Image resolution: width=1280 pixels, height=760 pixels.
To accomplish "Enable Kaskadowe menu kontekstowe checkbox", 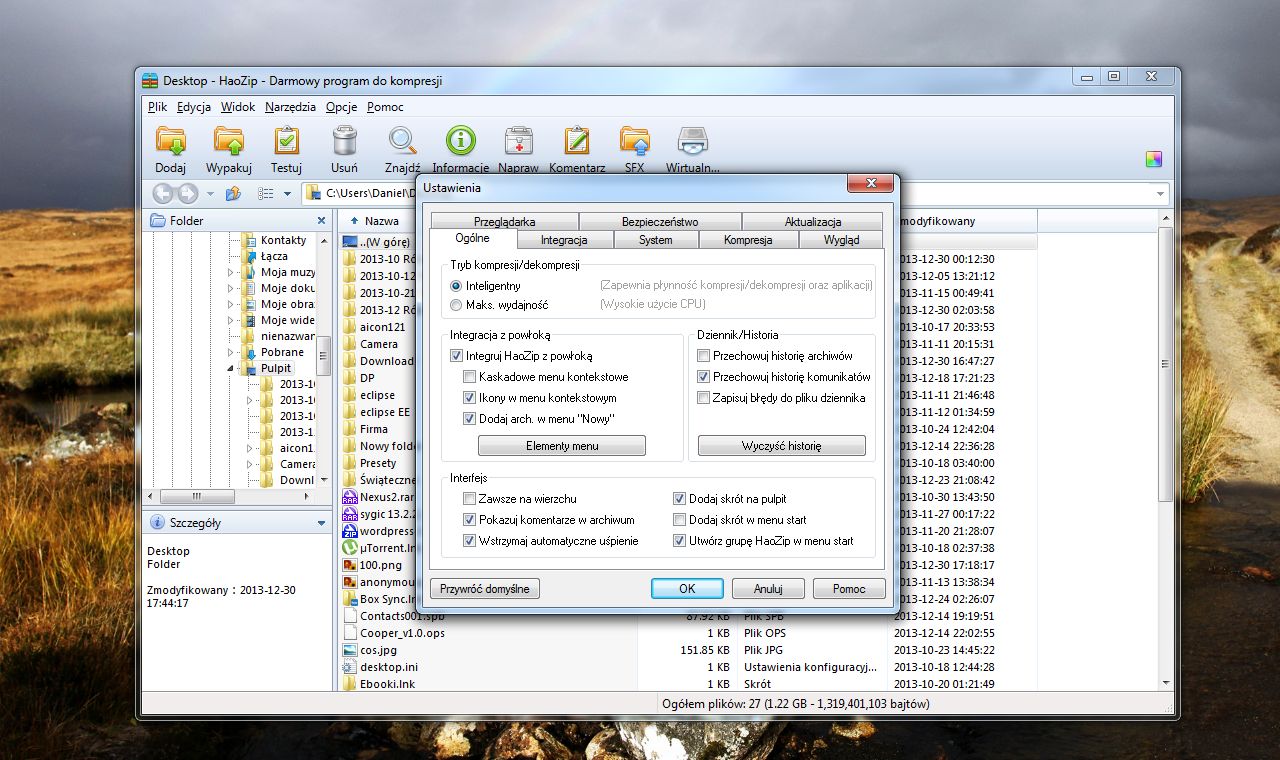I will point(470,377).
